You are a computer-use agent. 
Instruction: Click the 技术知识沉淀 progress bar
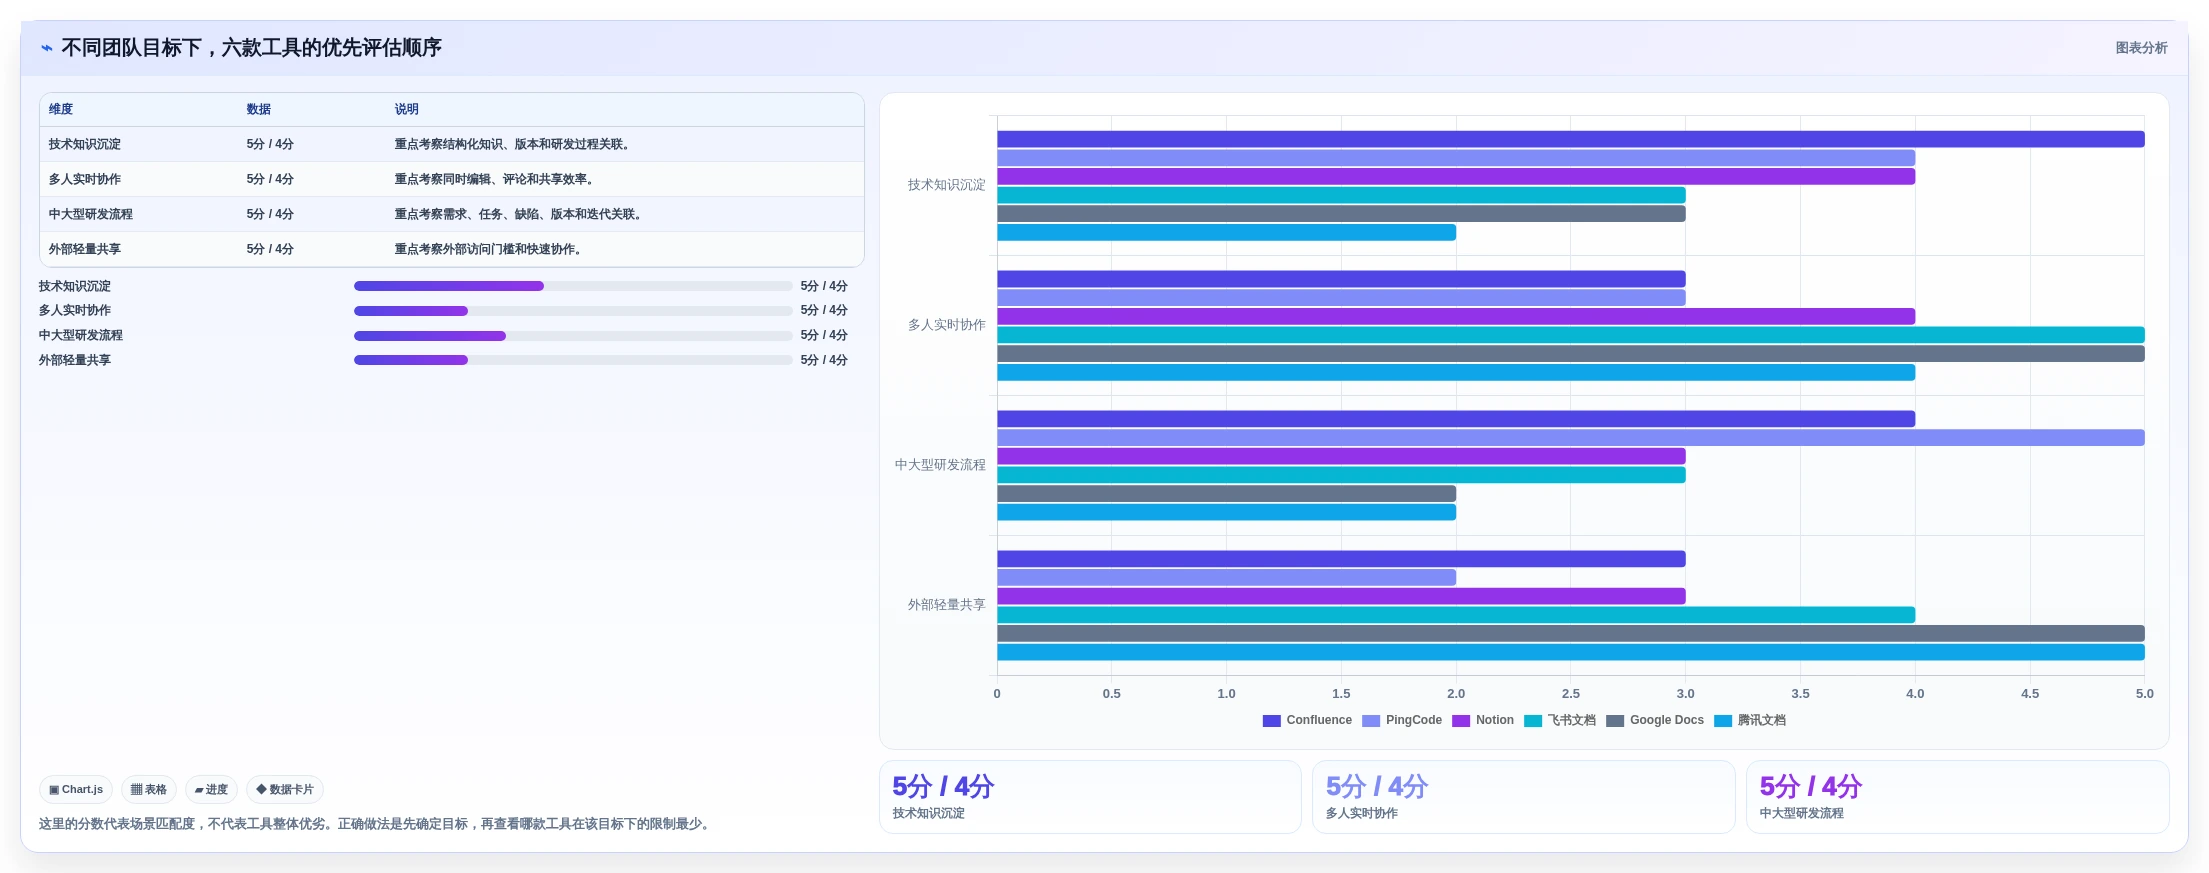pos(573,286)
